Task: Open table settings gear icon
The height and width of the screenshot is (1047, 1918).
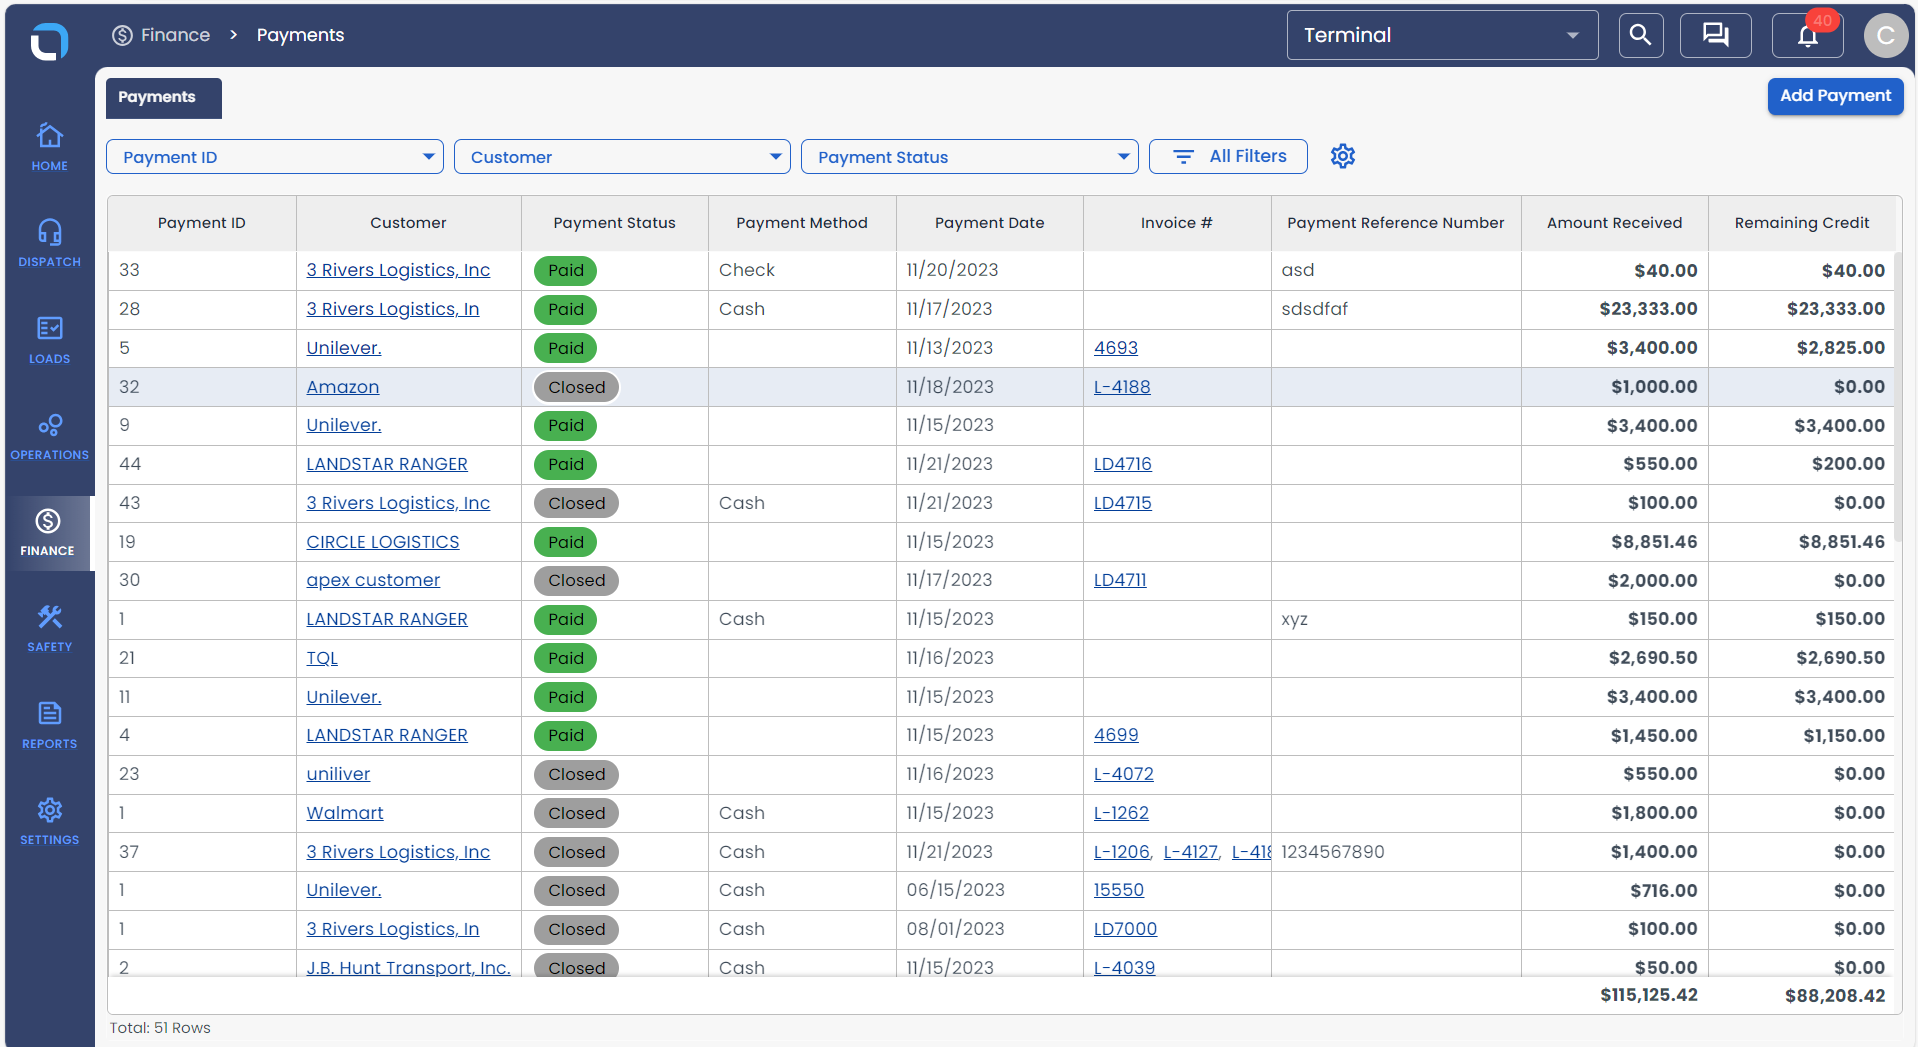Action: [x=1342, y=156]
